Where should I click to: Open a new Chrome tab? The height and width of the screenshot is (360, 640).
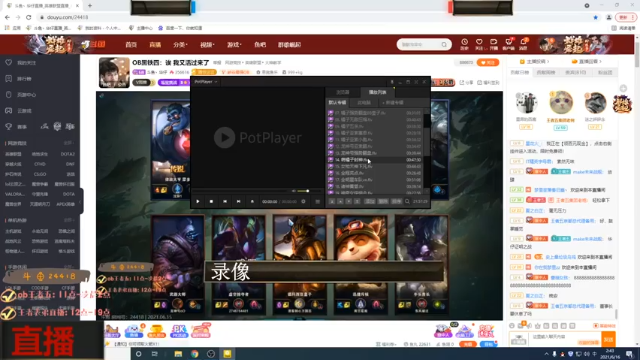pyautogui.click(x=90, y=6)
